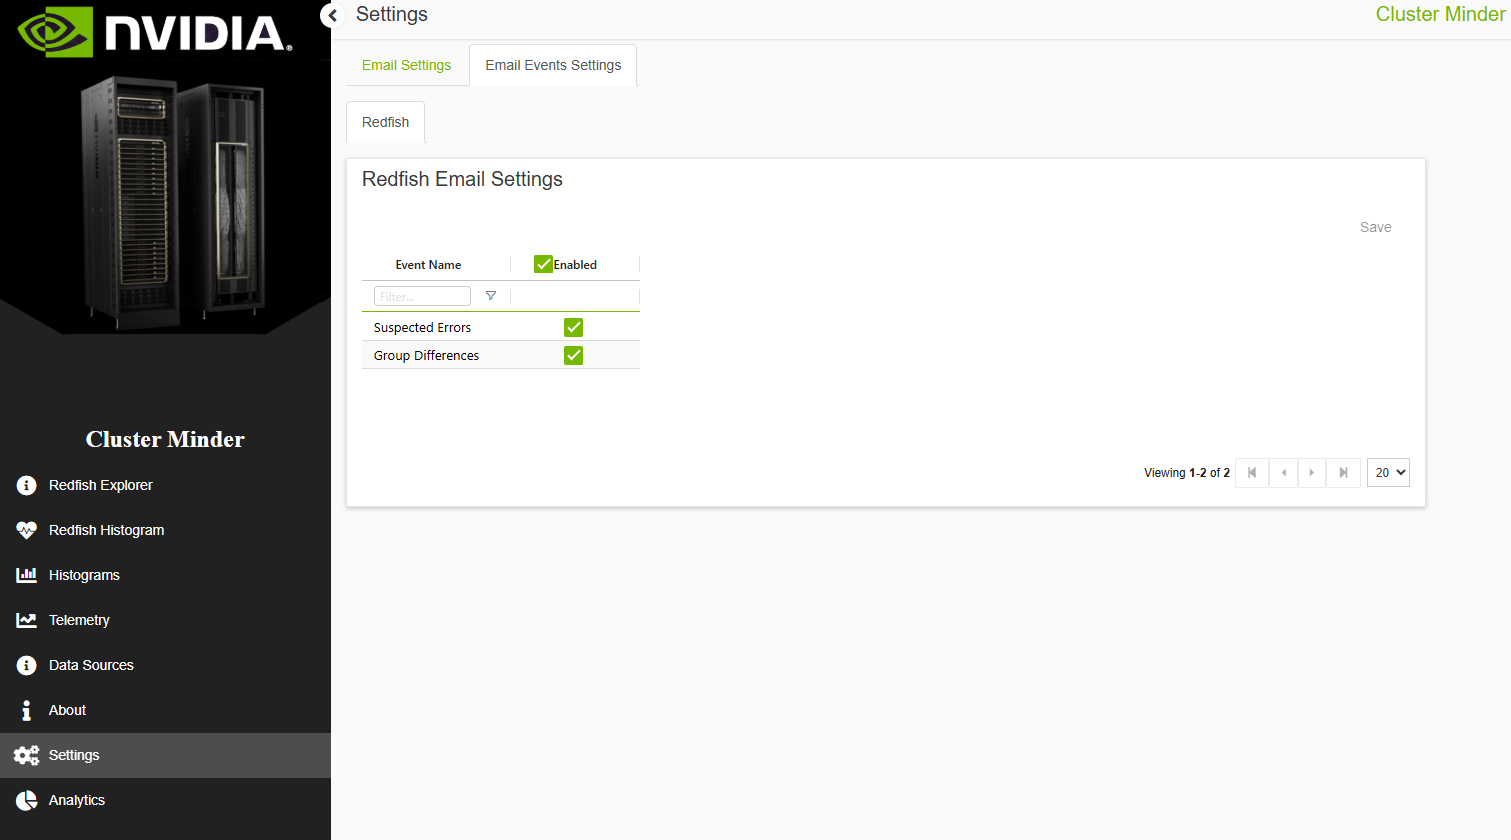The width and height of the screenshot is (1511, 840).
Task: Select the Group Differences row text
Action: [426, 356]
